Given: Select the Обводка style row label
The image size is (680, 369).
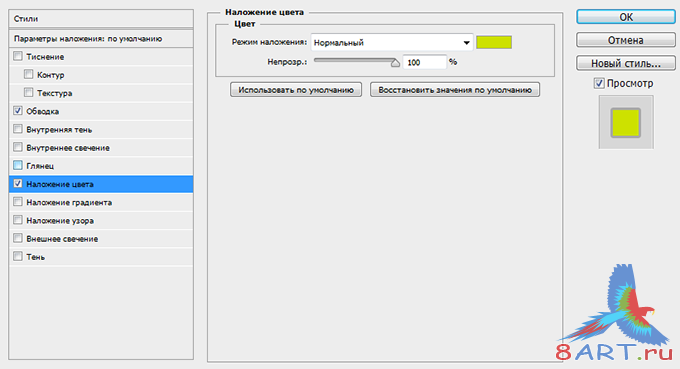Looking at the screenshot, I should click(x=42, y=111).
